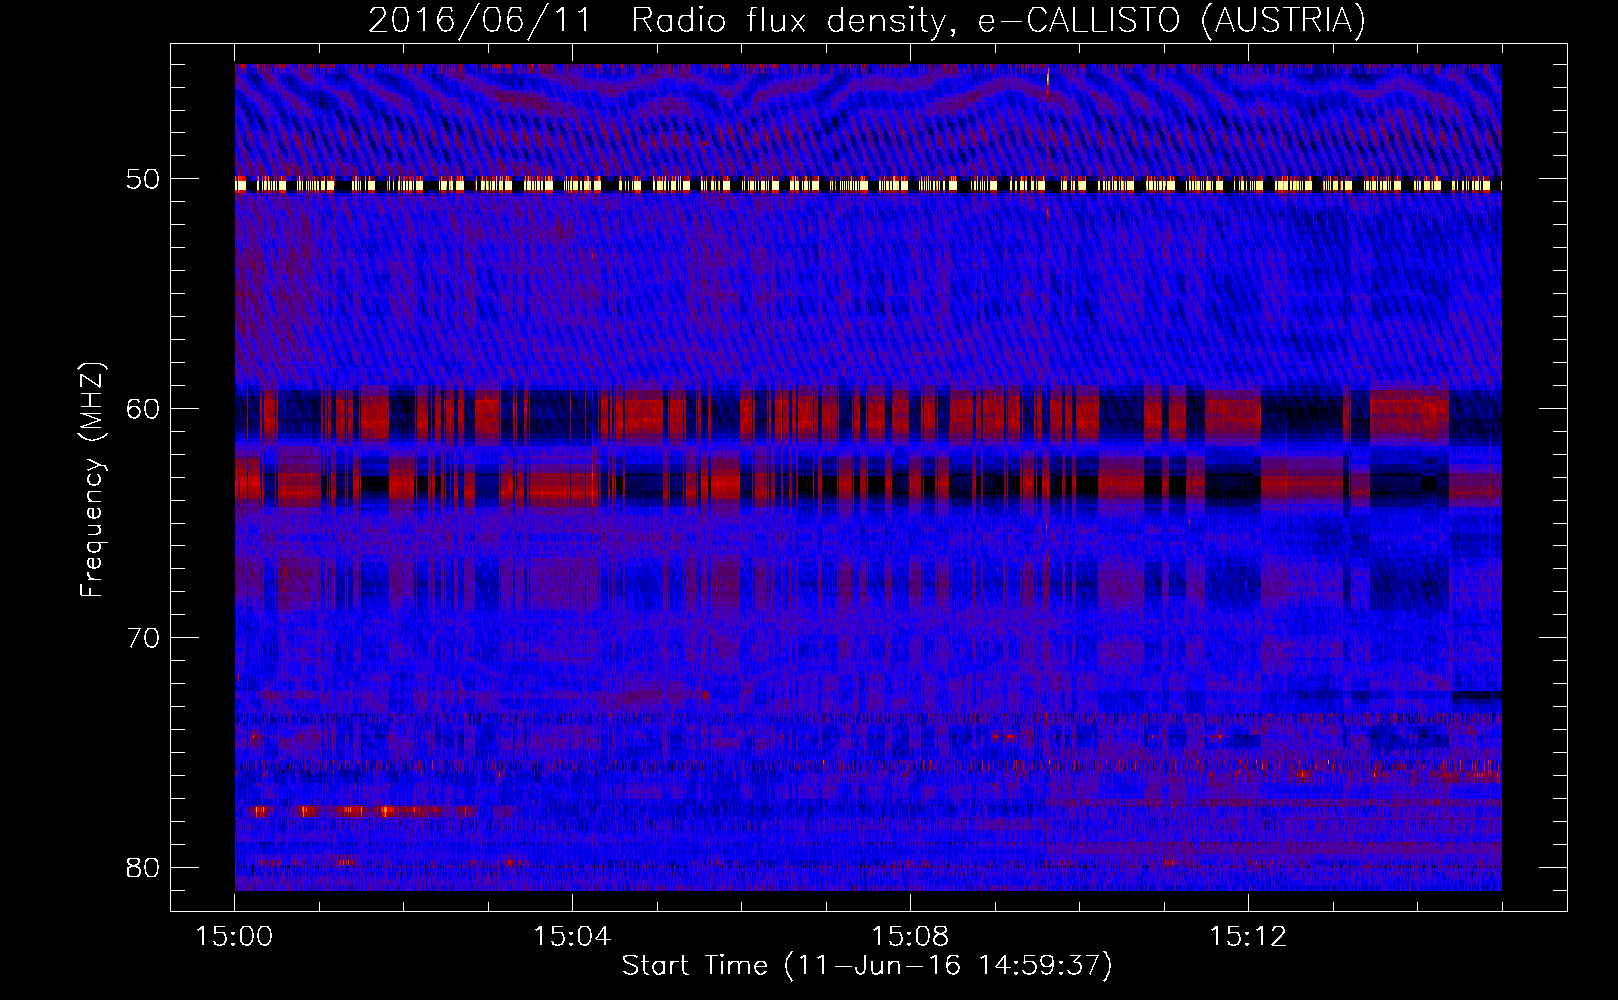Click the bright yellow interference band at 50 MHz
Viewport: 1618px width, 1000px height.
(x=868, y=185)
